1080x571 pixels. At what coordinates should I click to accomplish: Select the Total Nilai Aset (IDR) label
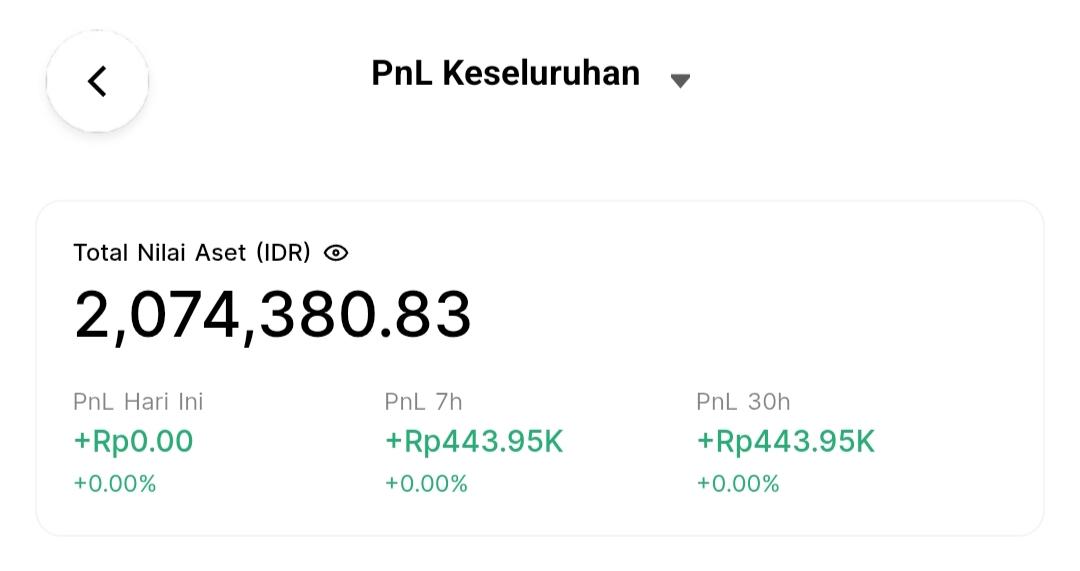click(x=192, y=253)
